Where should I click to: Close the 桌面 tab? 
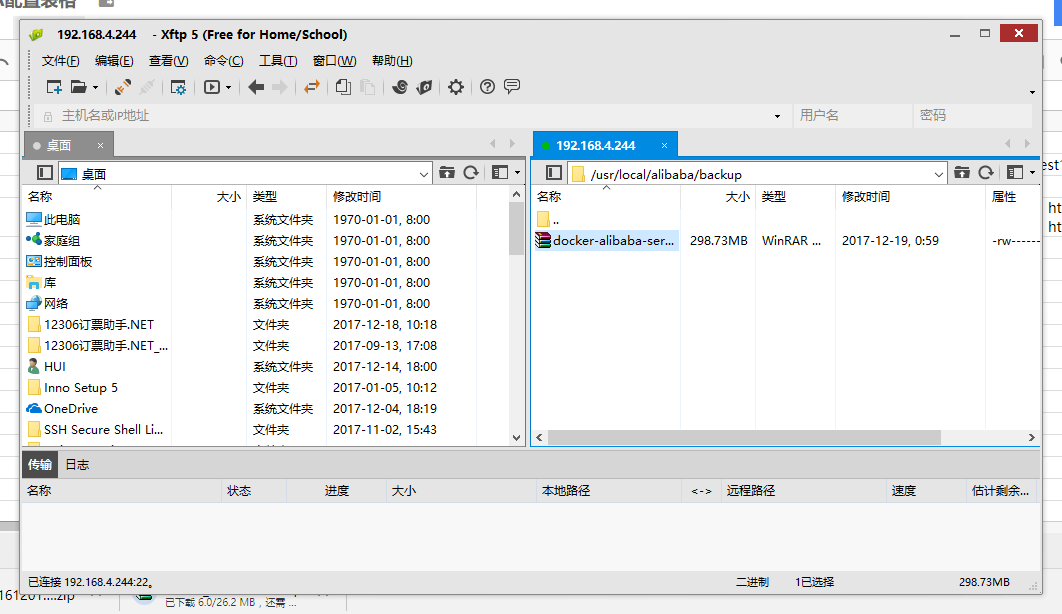point(100,145)
